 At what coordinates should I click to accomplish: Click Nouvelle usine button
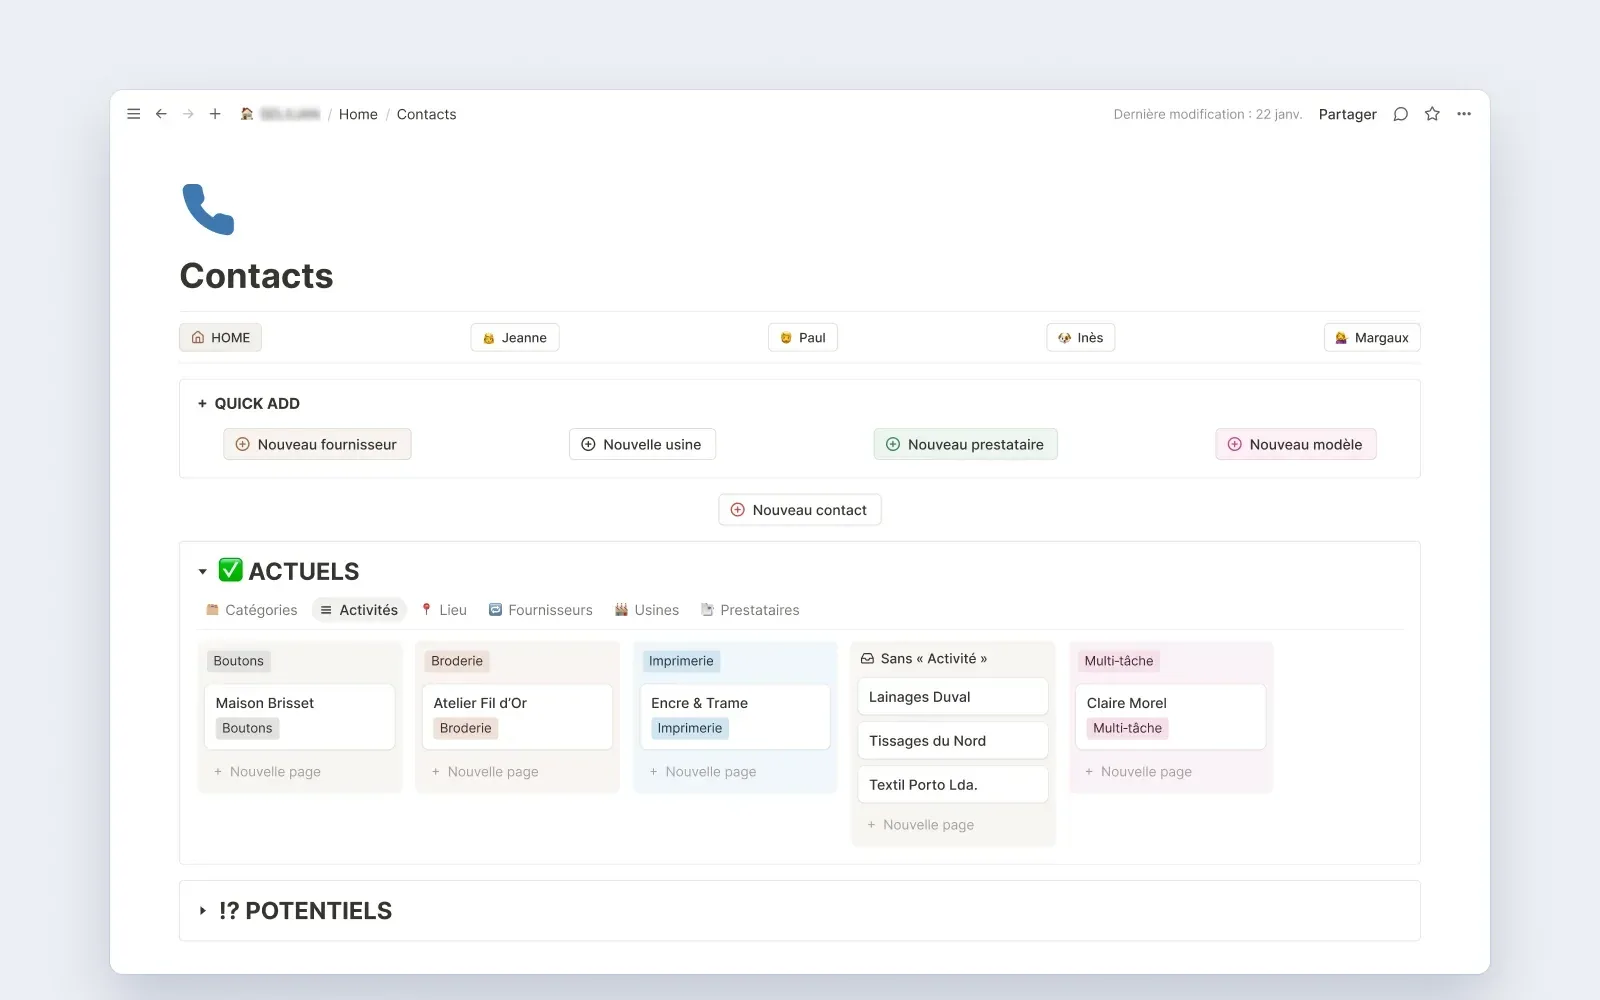click(642, 445)
